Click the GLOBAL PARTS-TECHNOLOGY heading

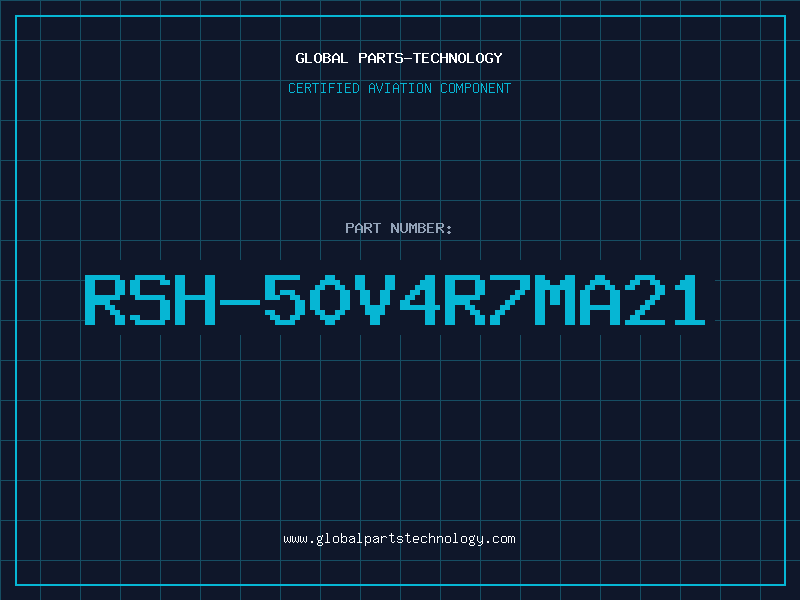click(399, 58)
